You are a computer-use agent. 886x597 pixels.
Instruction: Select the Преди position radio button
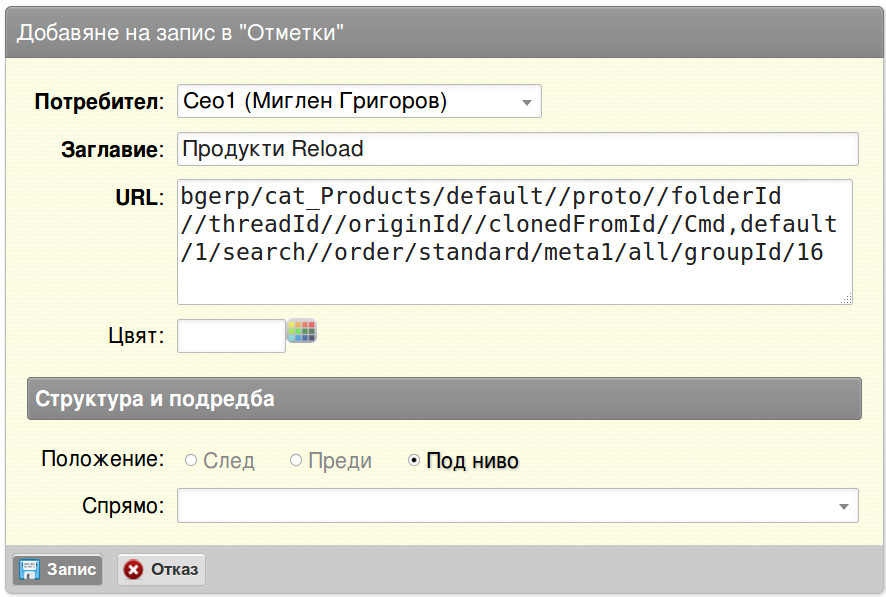[x=296, y=460]
